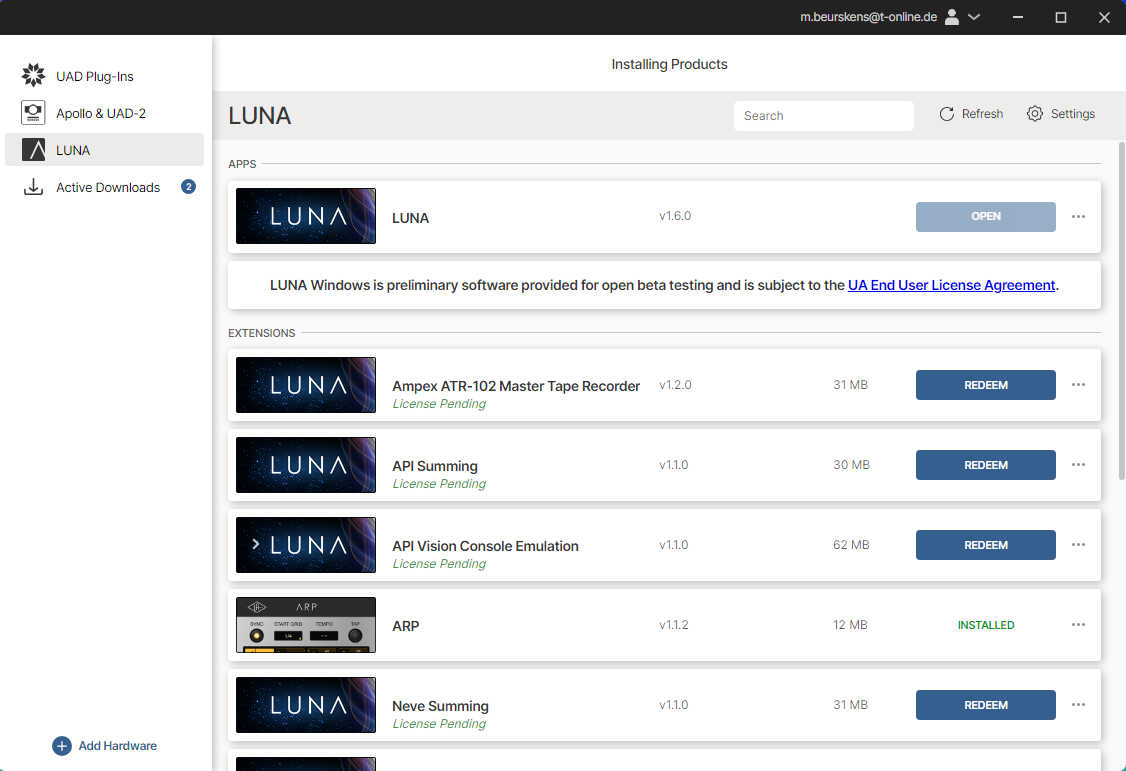Open more options for Ampex ATR-102
This screenshot has height=771, width=1126.
1078,385
